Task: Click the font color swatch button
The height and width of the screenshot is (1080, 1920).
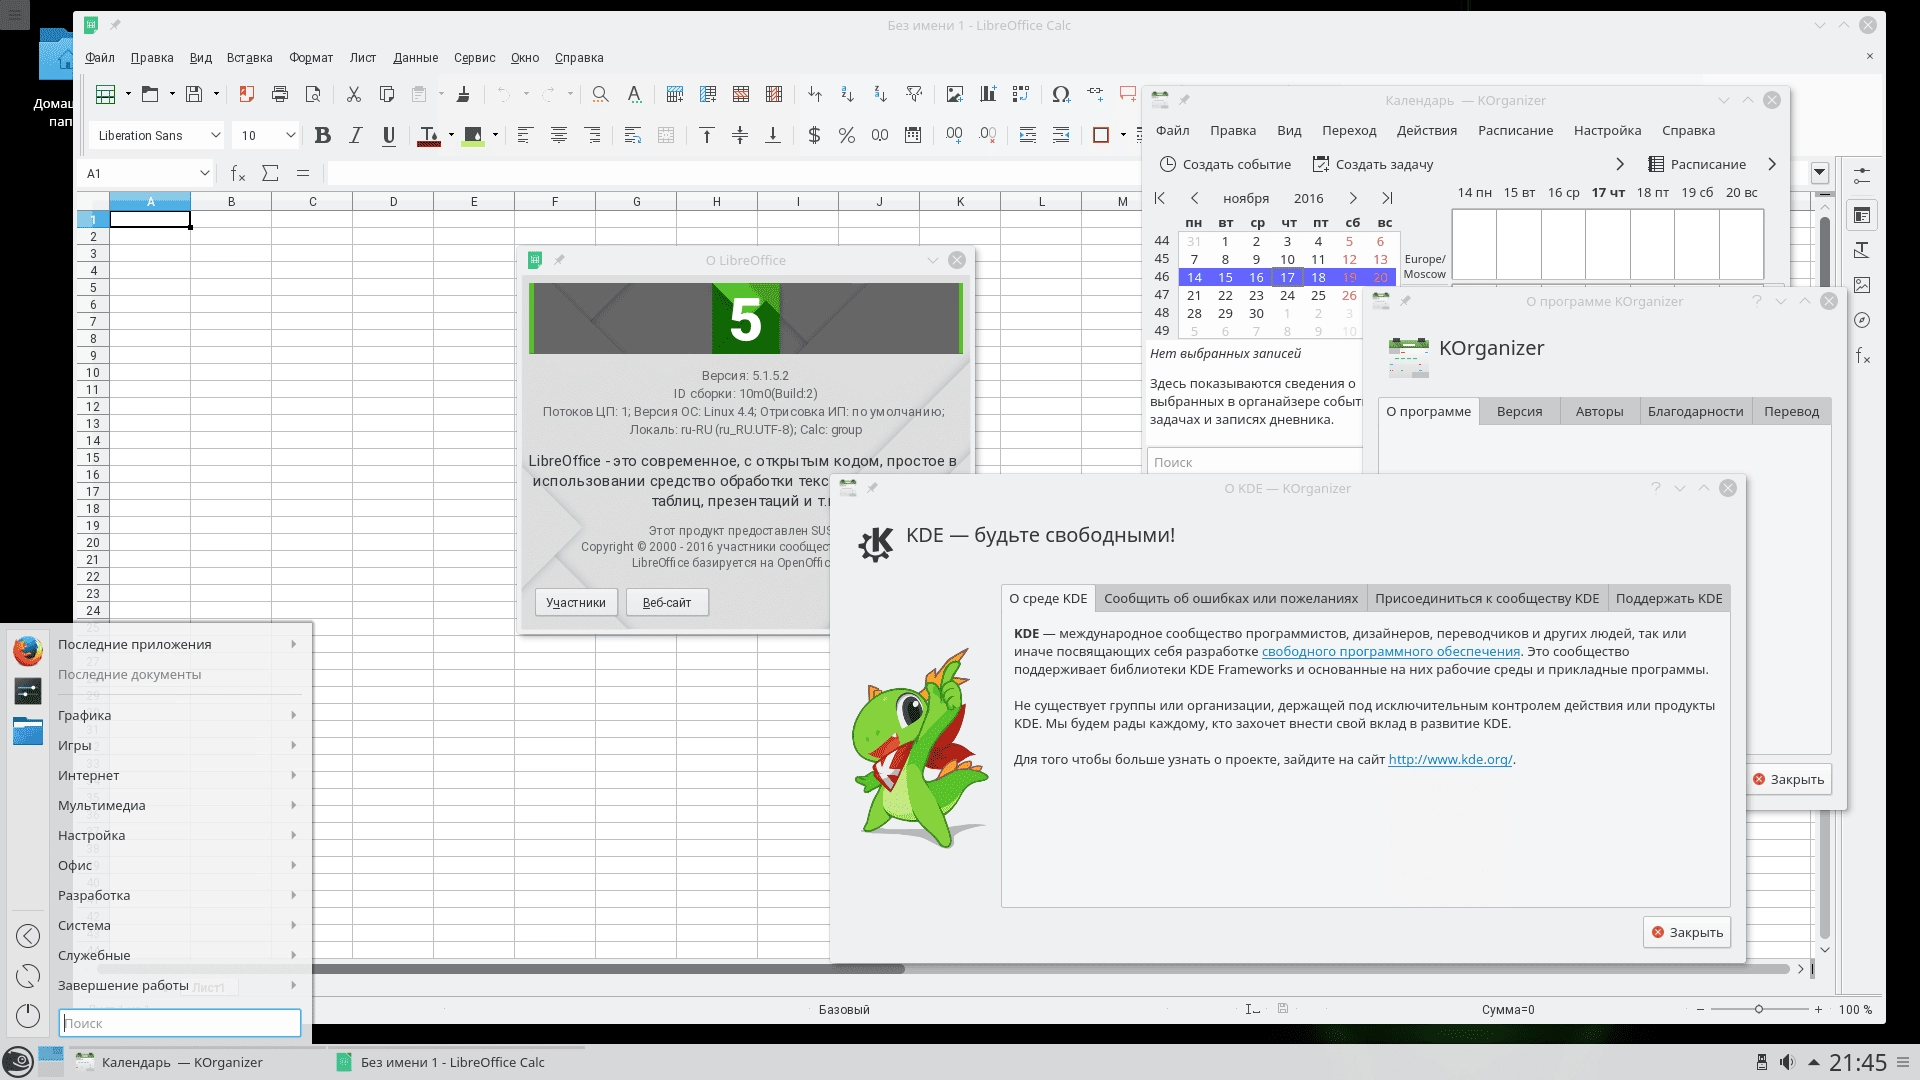Action: coord(429,135)
